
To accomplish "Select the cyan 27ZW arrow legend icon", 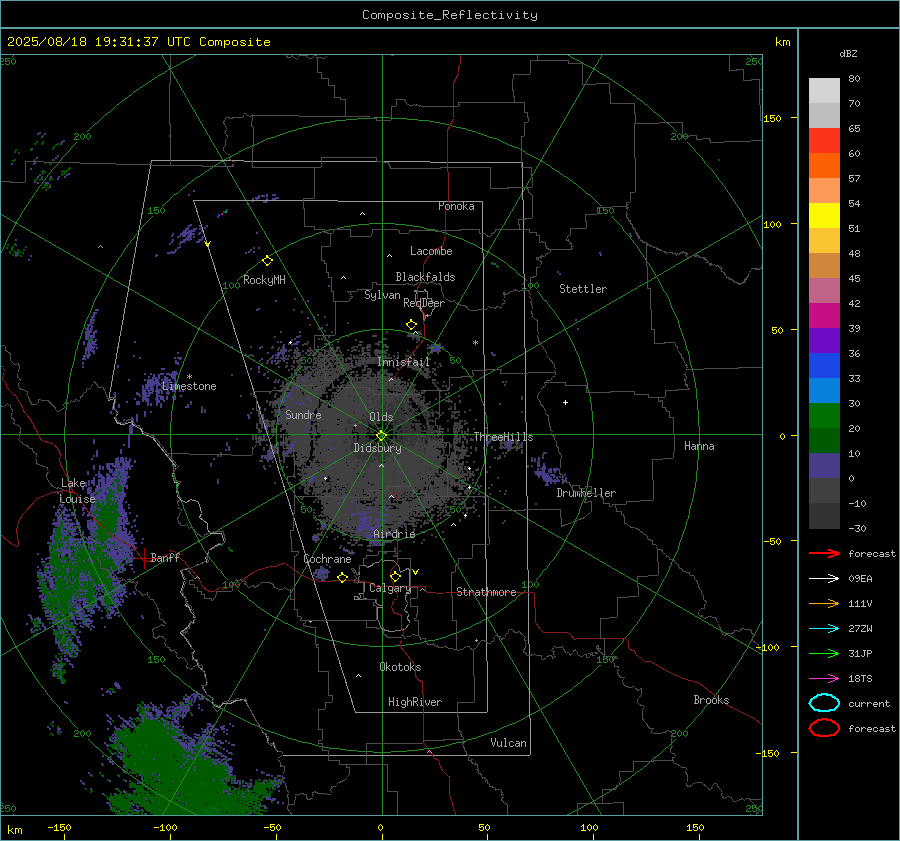I will 824,629.
